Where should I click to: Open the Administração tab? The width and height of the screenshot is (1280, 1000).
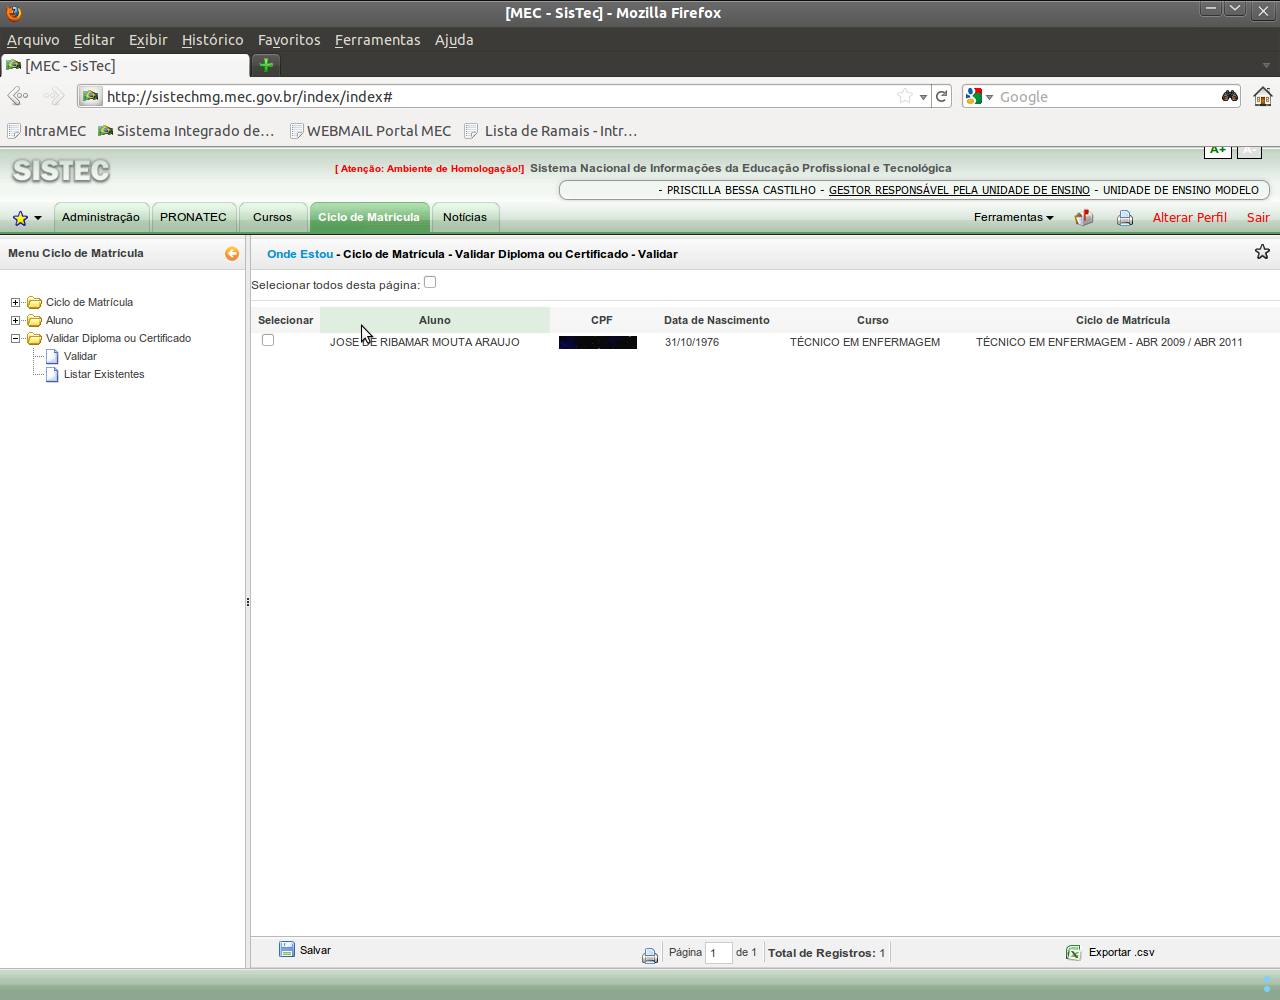101,217
